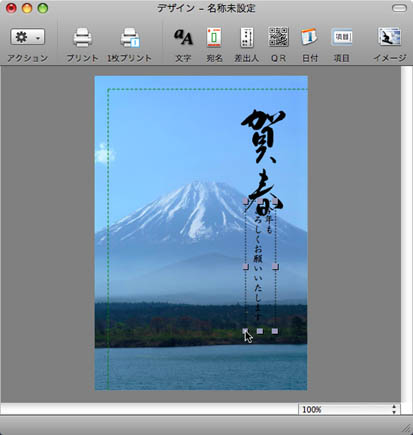This screenshot has width=413, height=435.
Task: Click the vertical scrollbar on right
Action: pyautogui.click(x=407, y=234)
